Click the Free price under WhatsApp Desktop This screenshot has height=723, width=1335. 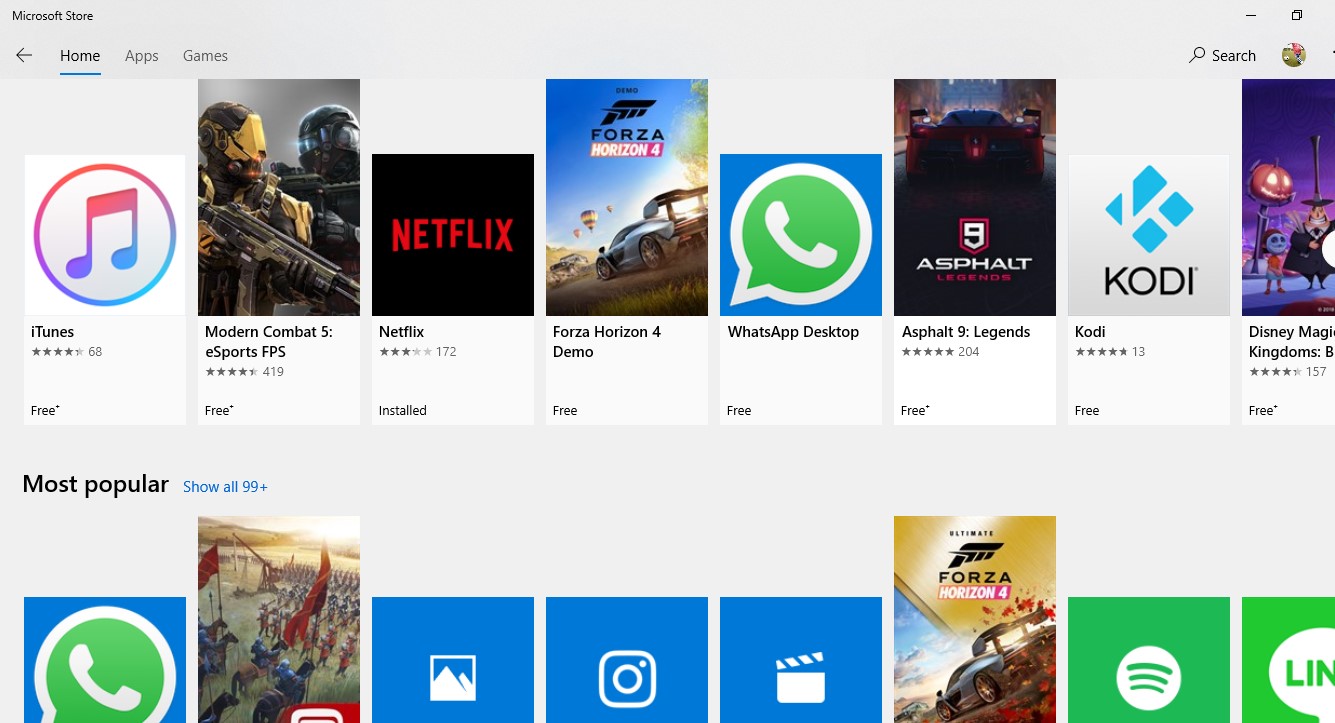pyautogui.click(x=739, y=410)
